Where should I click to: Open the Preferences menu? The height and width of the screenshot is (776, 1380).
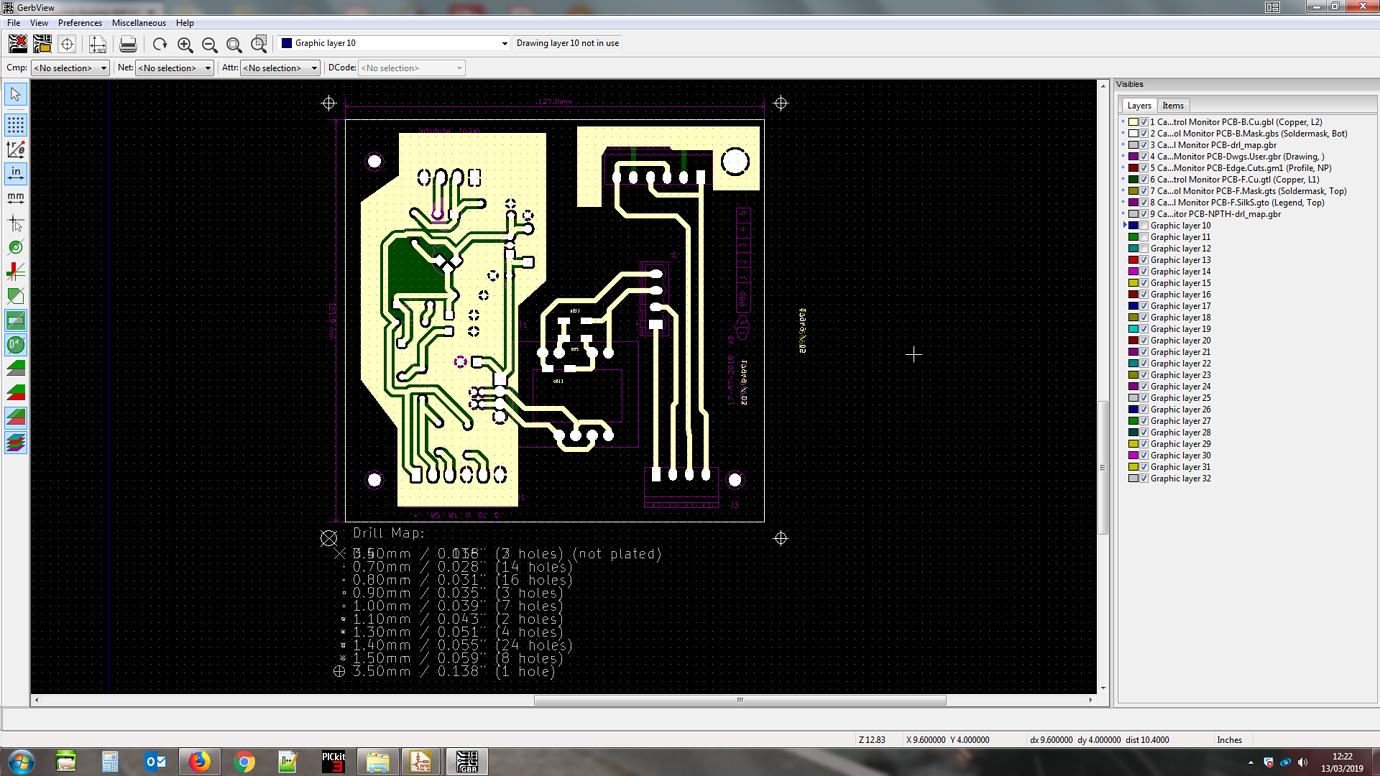coord(79,23)
